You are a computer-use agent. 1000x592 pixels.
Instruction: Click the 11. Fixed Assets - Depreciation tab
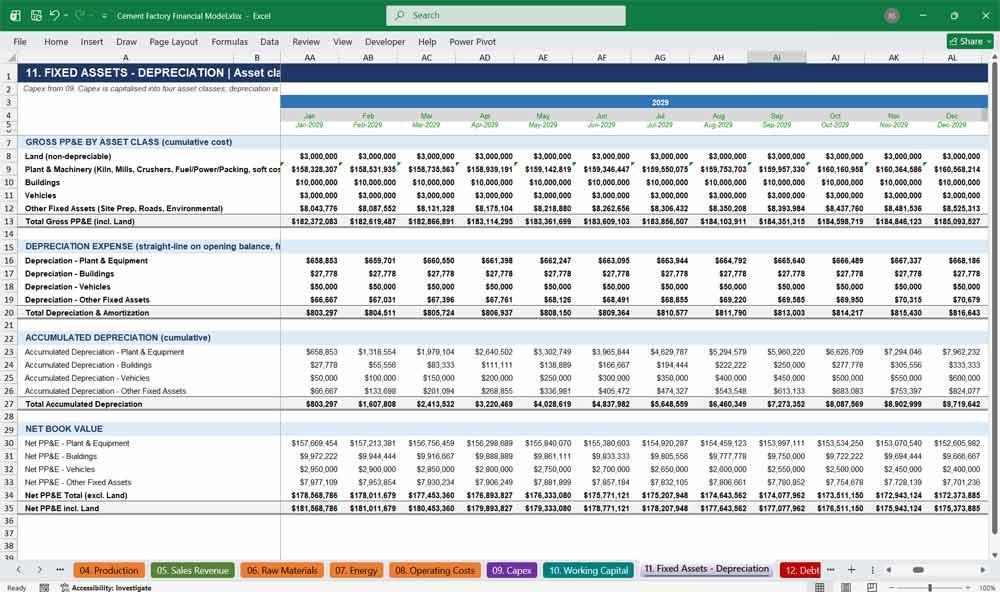click(707, 569)
